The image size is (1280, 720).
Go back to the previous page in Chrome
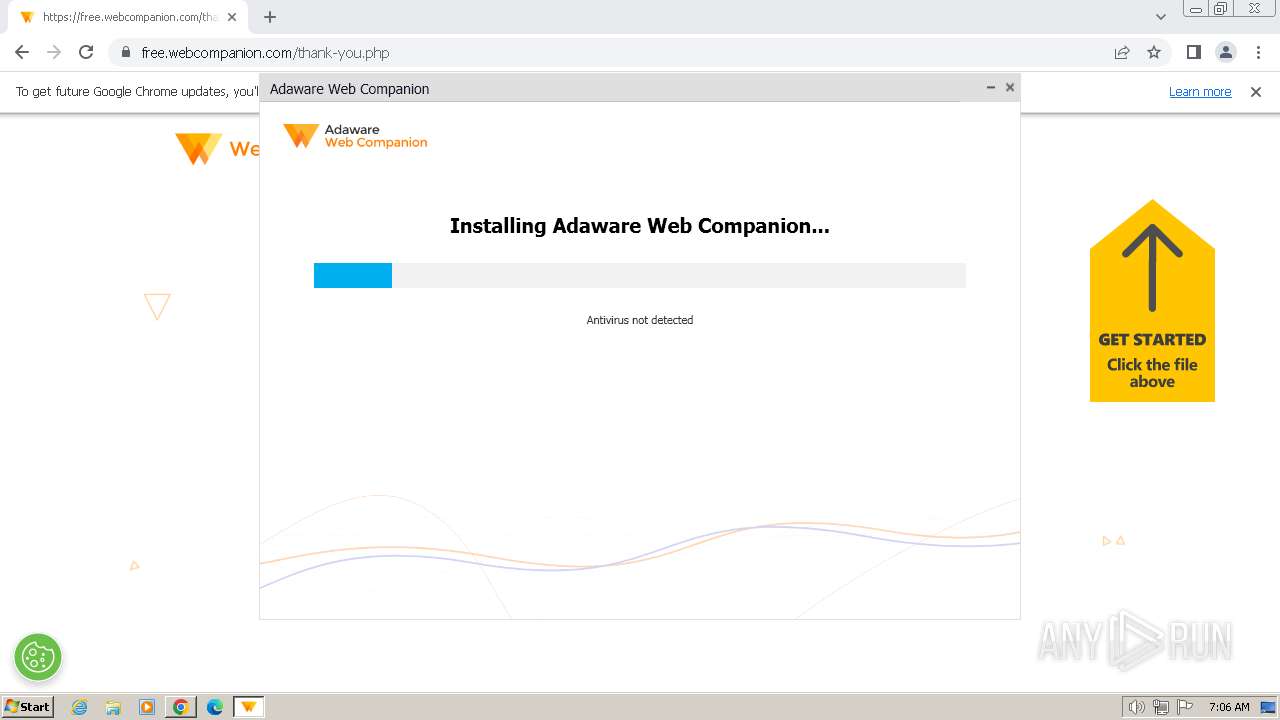22,52
